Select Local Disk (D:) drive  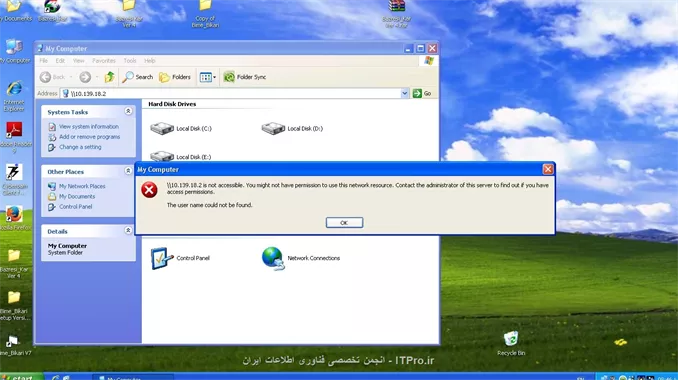pyautogui.click(x=292, y=128)
